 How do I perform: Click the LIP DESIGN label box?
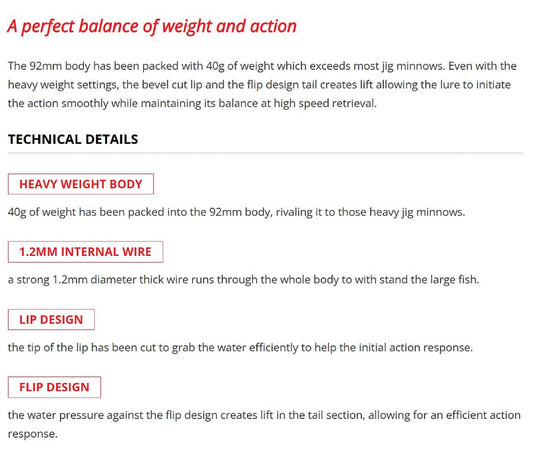51,319
